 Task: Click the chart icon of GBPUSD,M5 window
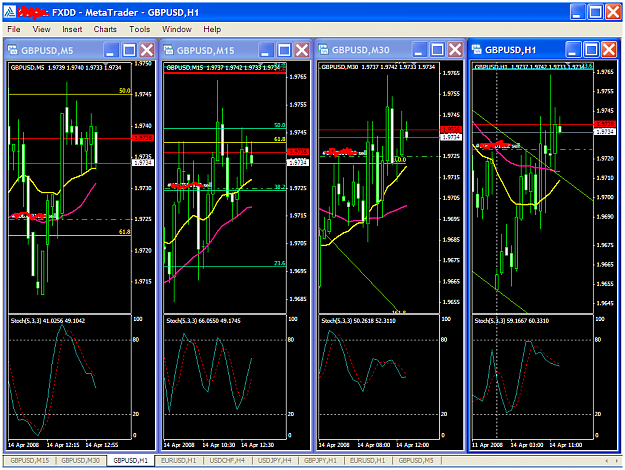click(x=13, y=50)
